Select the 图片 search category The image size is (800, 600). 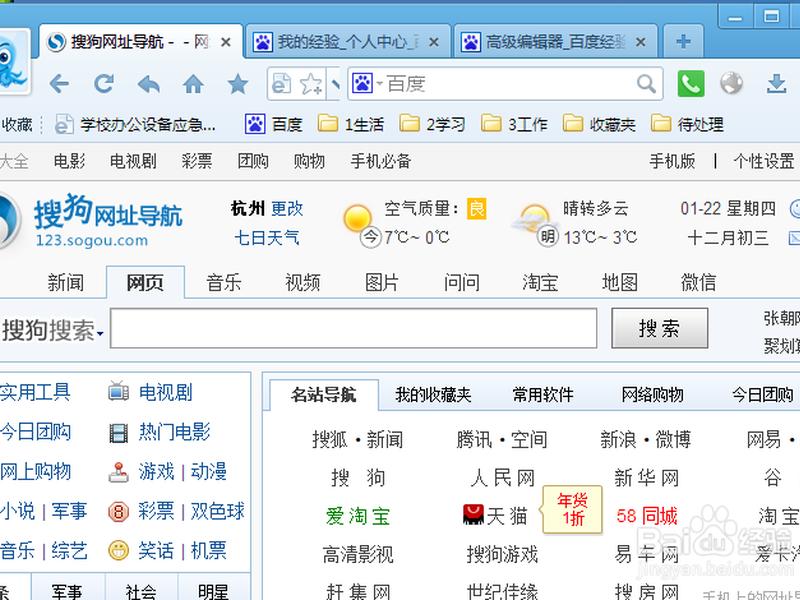click(x=382, y=282)
